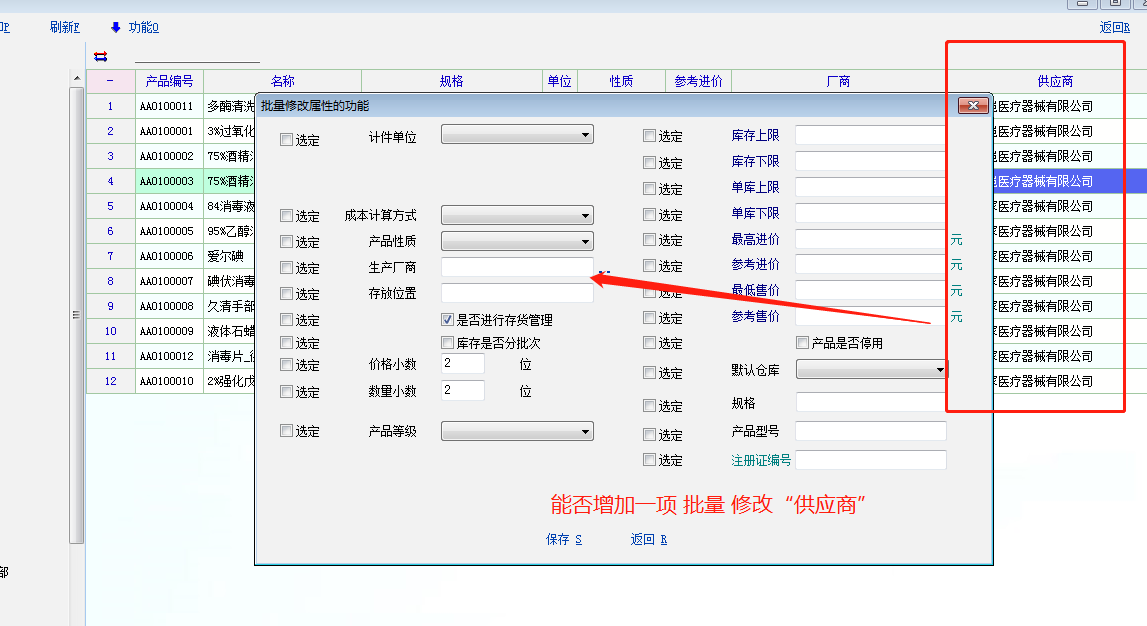This screenshot has width=1147, height=626.
Task: Close the 批量修改属性的功能 dialog
Action: [x=973, y=106]
